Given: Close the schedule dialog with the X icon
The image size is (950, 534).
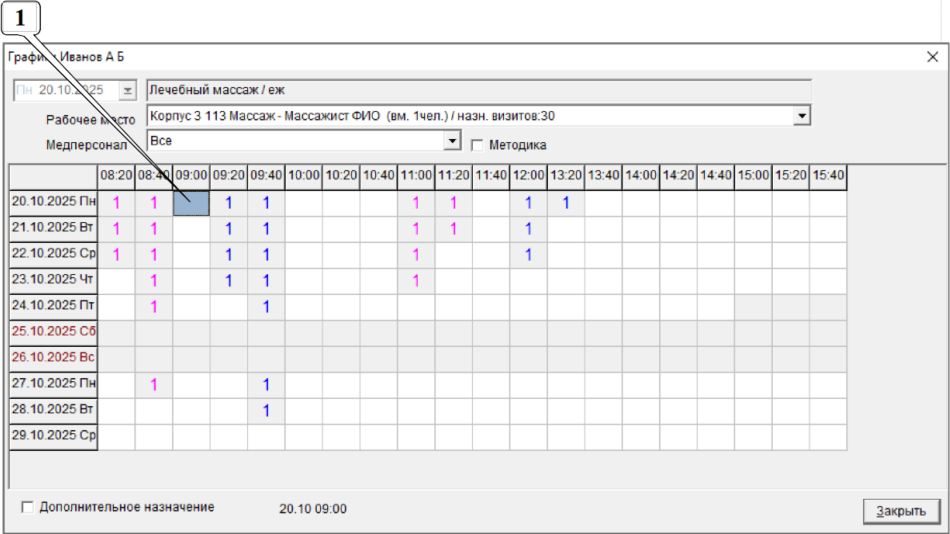Looking at the screenshot, I should click(x=931, y=57).
